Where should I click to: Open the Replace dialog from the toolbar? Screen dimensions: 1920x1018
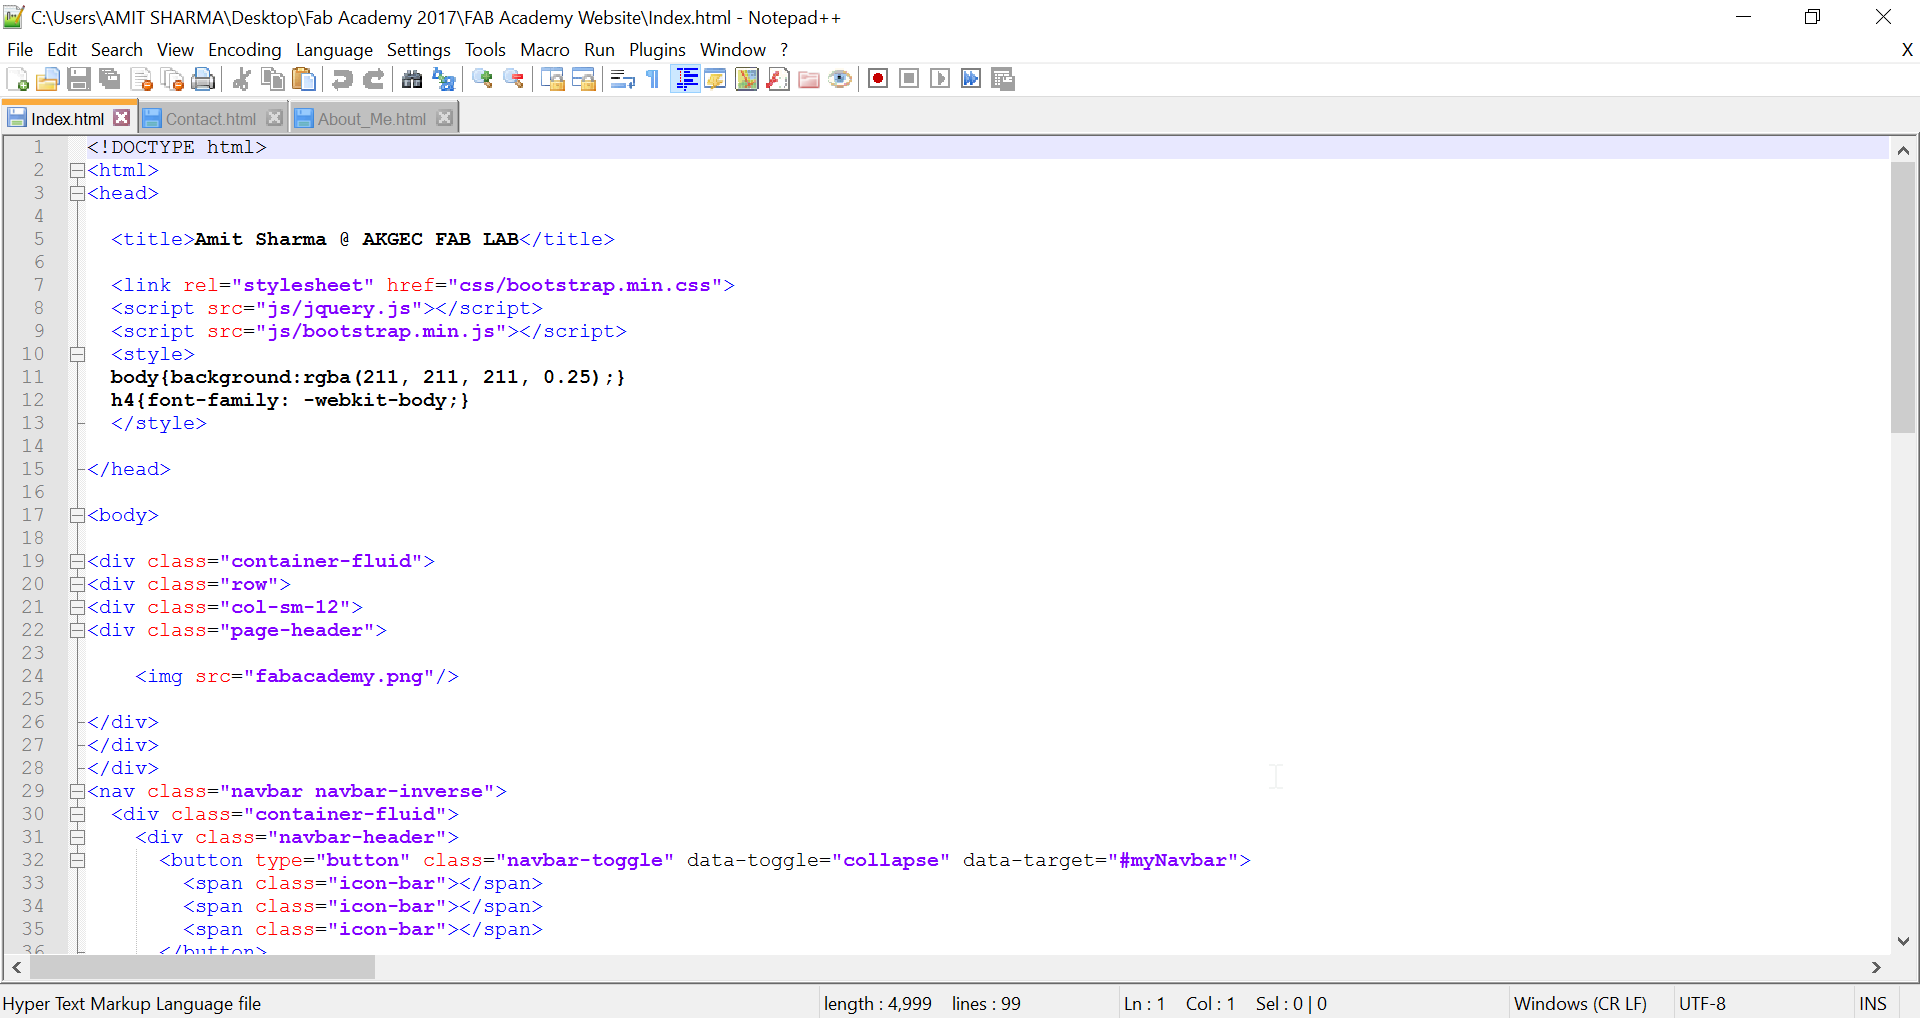443,79
